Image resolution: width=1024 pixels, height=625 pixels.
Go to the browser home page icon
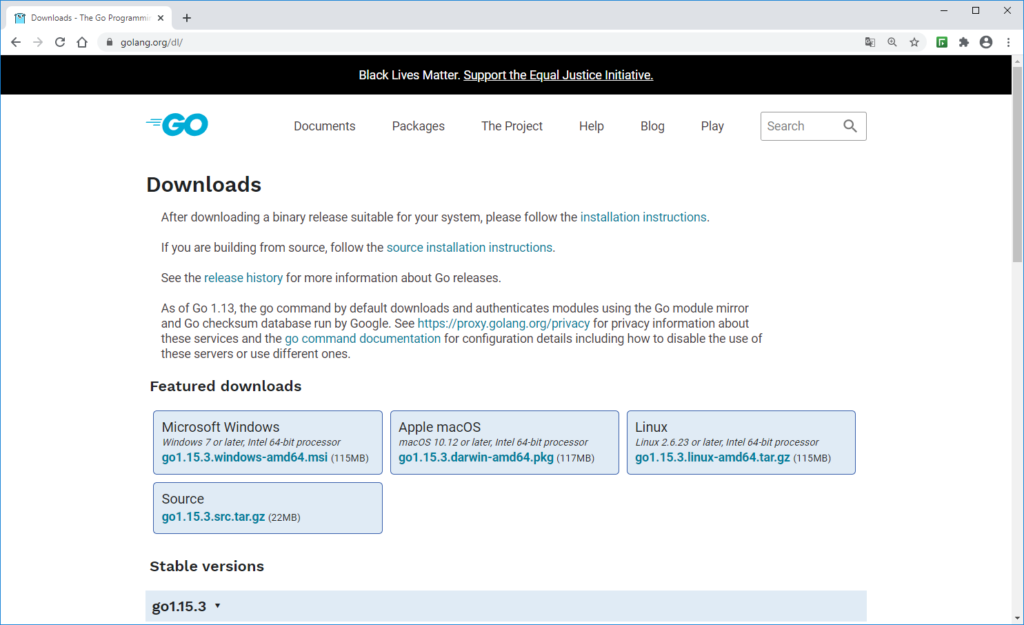point(82,42)
